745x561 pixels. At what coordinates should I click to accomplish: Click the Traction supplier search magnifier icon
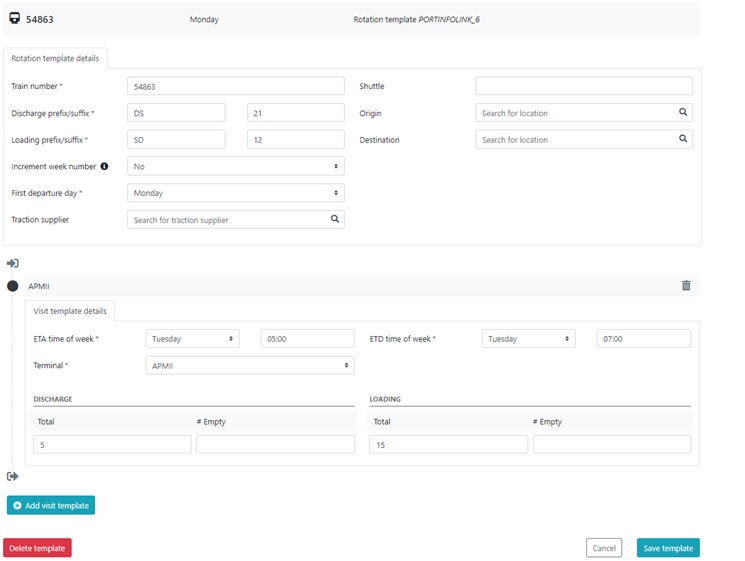[x=335, y=219]
